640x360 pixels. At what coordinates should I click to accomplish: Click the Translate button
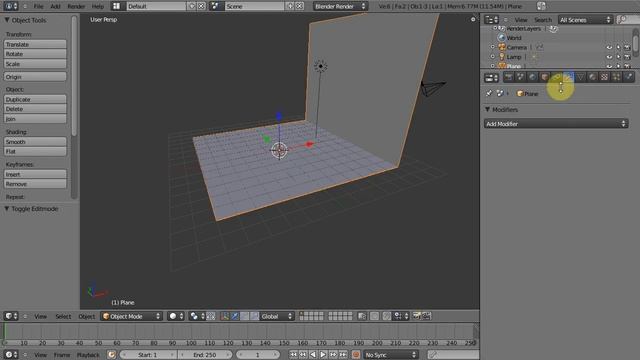coord(35,44)
